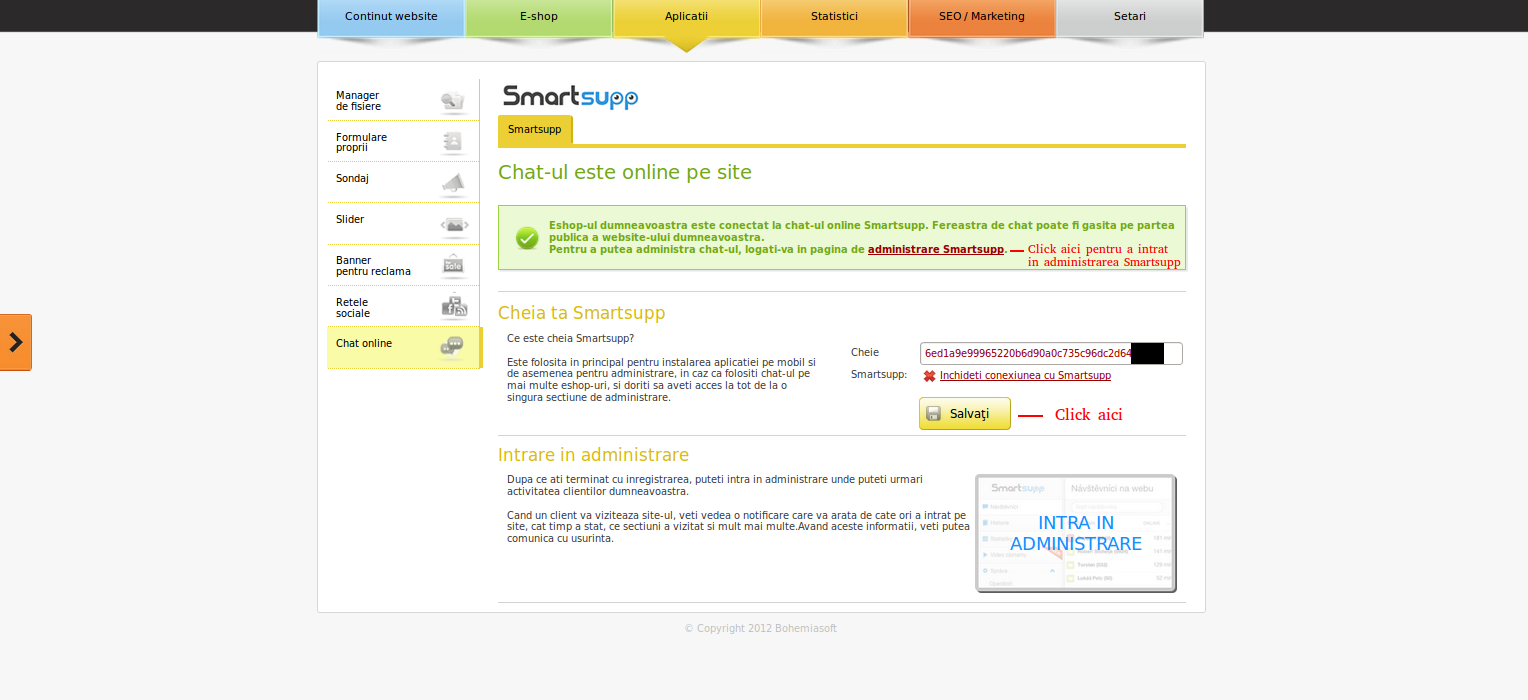The width and height of the screenshot is (1528, 700).
Task: Go to Retele sociale in sidebar
Action: (x=403, y=306)
